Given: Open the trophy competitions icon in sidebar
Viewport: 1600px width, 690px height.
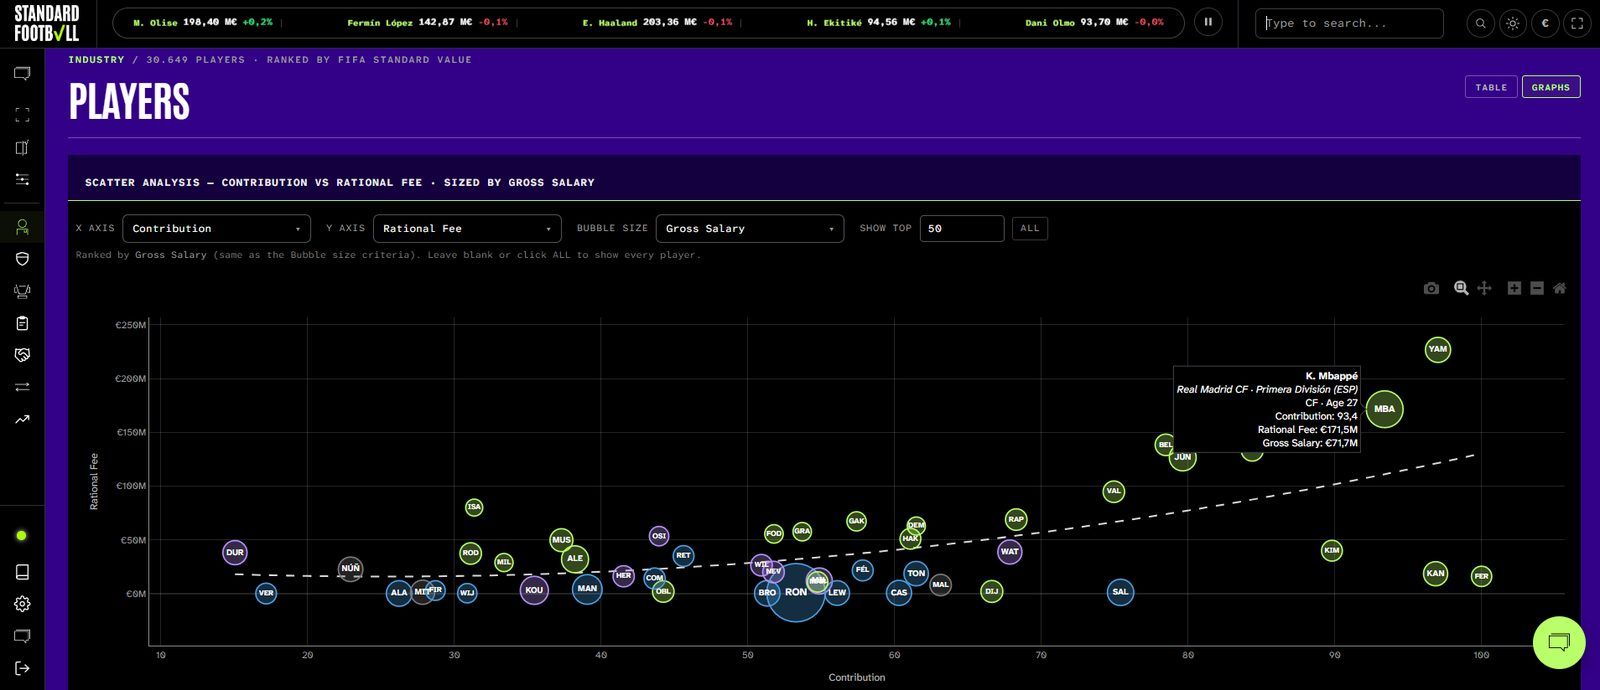Looking at the screenshot, I should 22,291.
